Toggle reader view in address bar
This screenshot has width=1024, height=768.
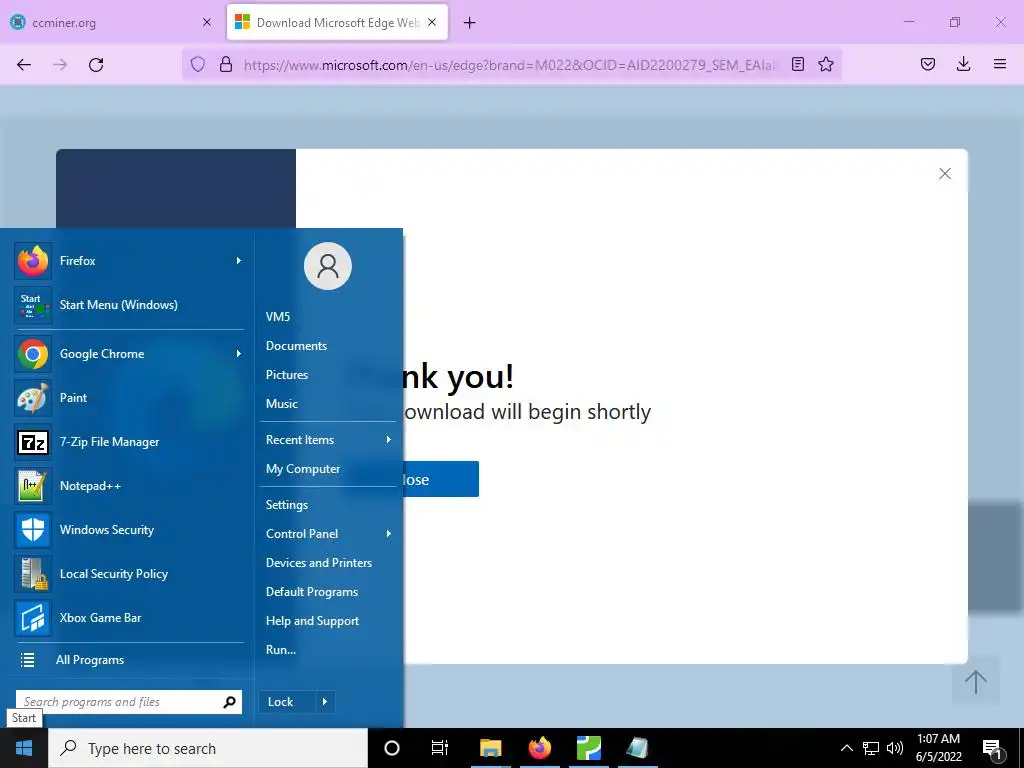(797, 65)
